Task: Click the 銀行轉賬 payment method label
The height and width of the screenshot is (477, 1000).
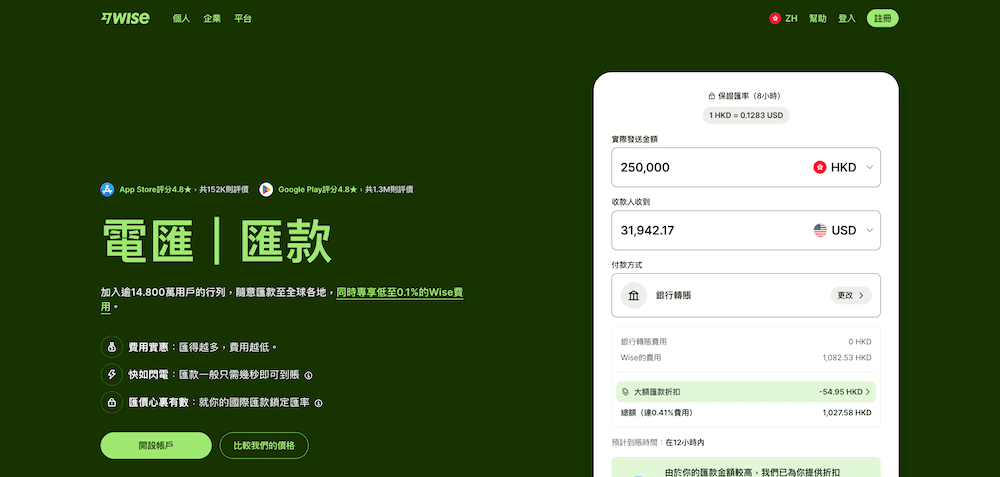Action: (673, 295)
